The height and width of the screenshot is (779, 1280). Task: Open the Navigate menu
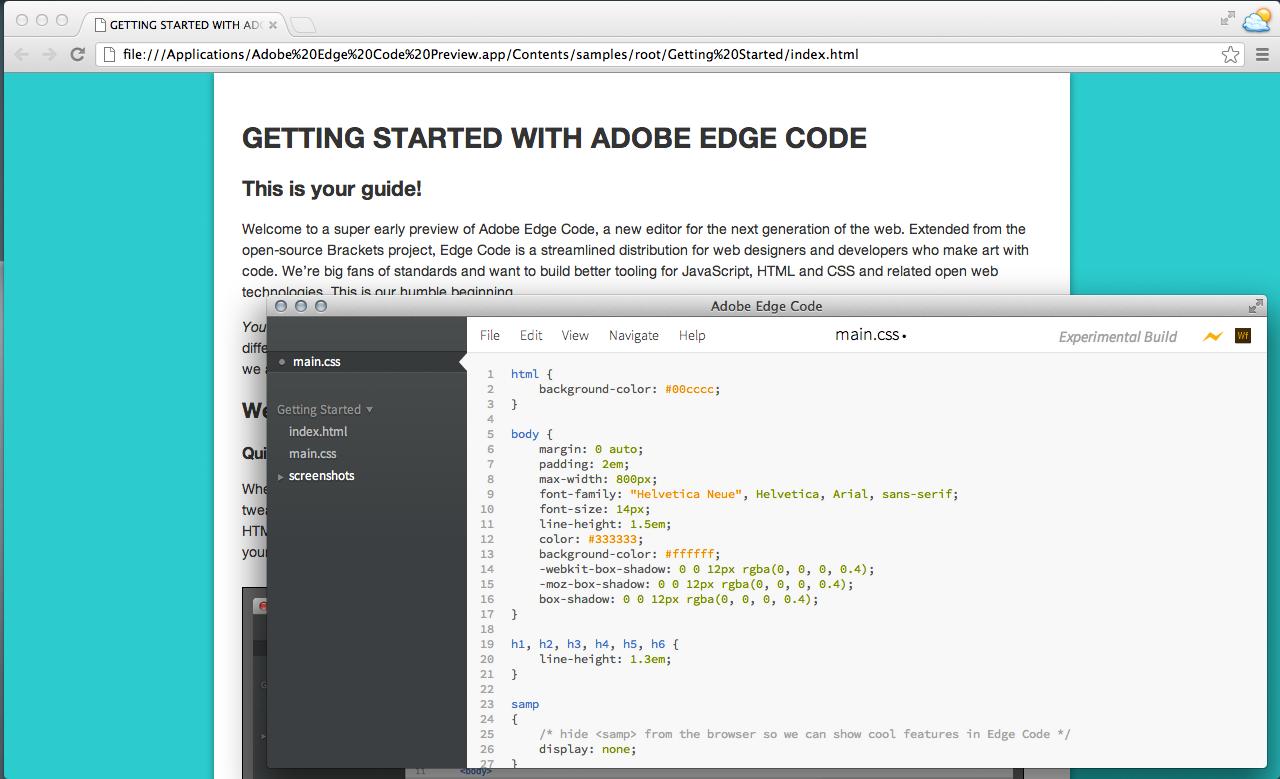pos(633,335)
